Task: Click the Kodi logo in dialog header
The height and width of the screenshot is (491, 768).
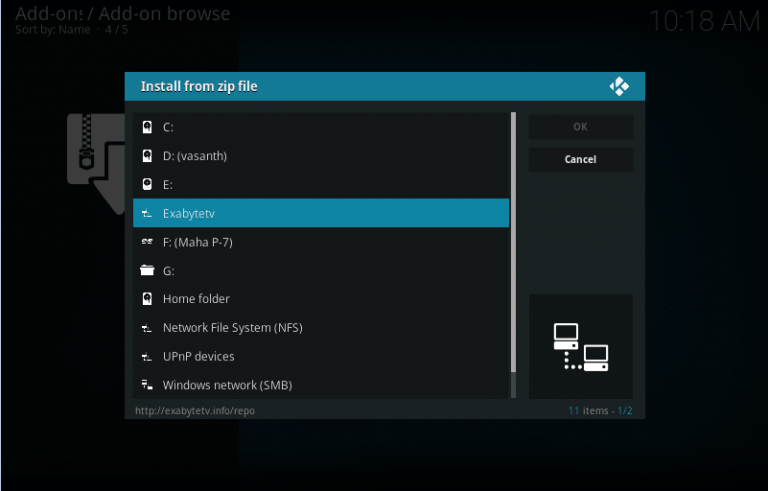Action: click(x=619, y=87)
